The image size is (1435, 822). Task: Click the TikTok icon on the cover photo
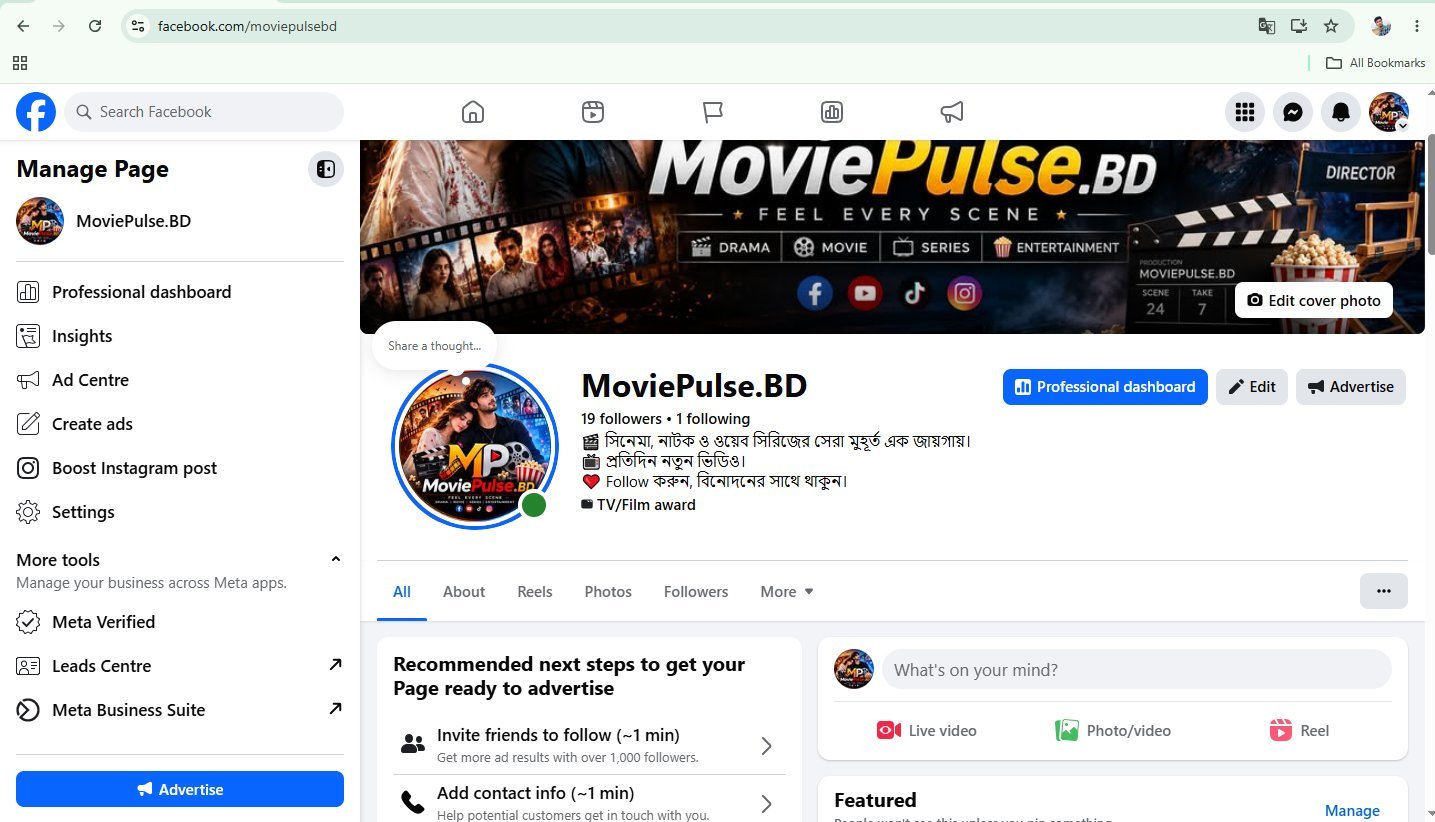915,293
